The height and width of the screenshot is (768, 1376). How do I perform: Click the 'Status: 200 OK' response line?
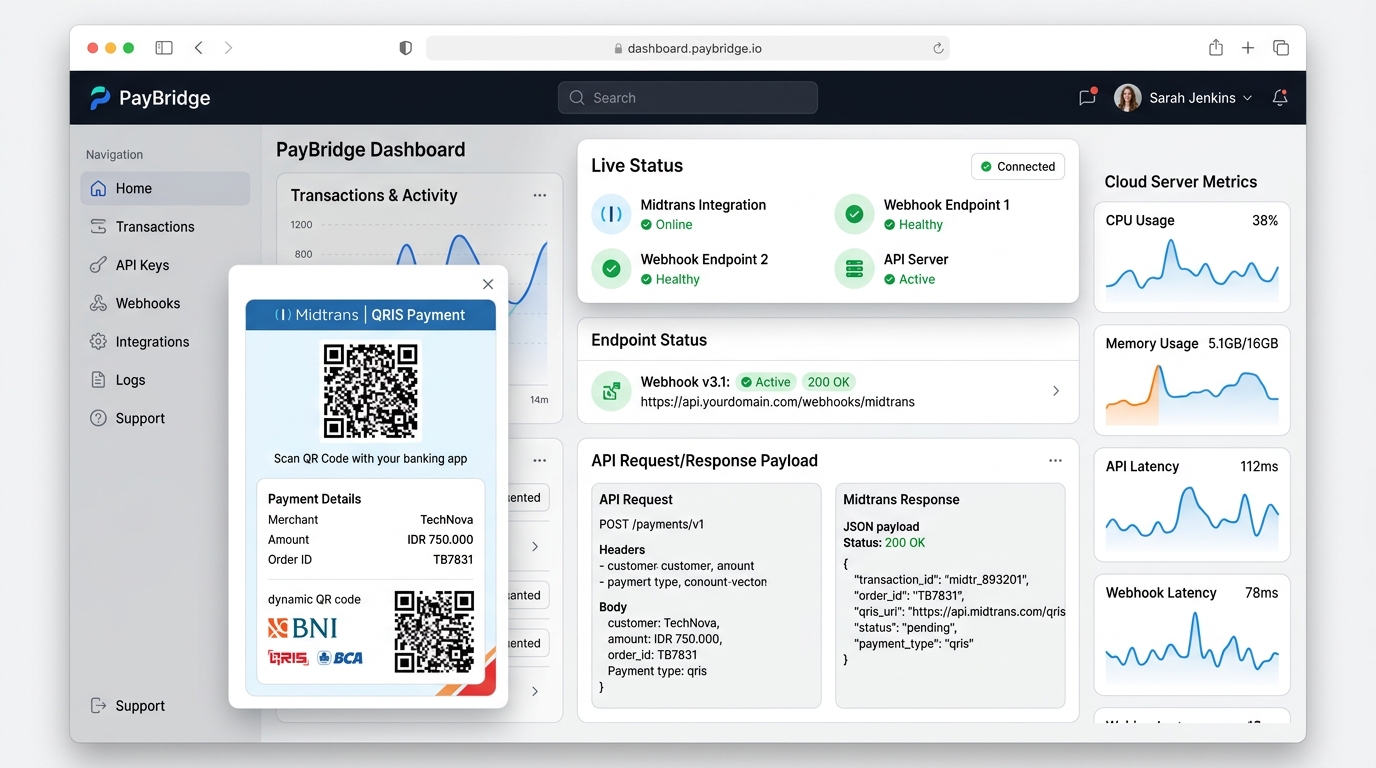coord(884,543)
